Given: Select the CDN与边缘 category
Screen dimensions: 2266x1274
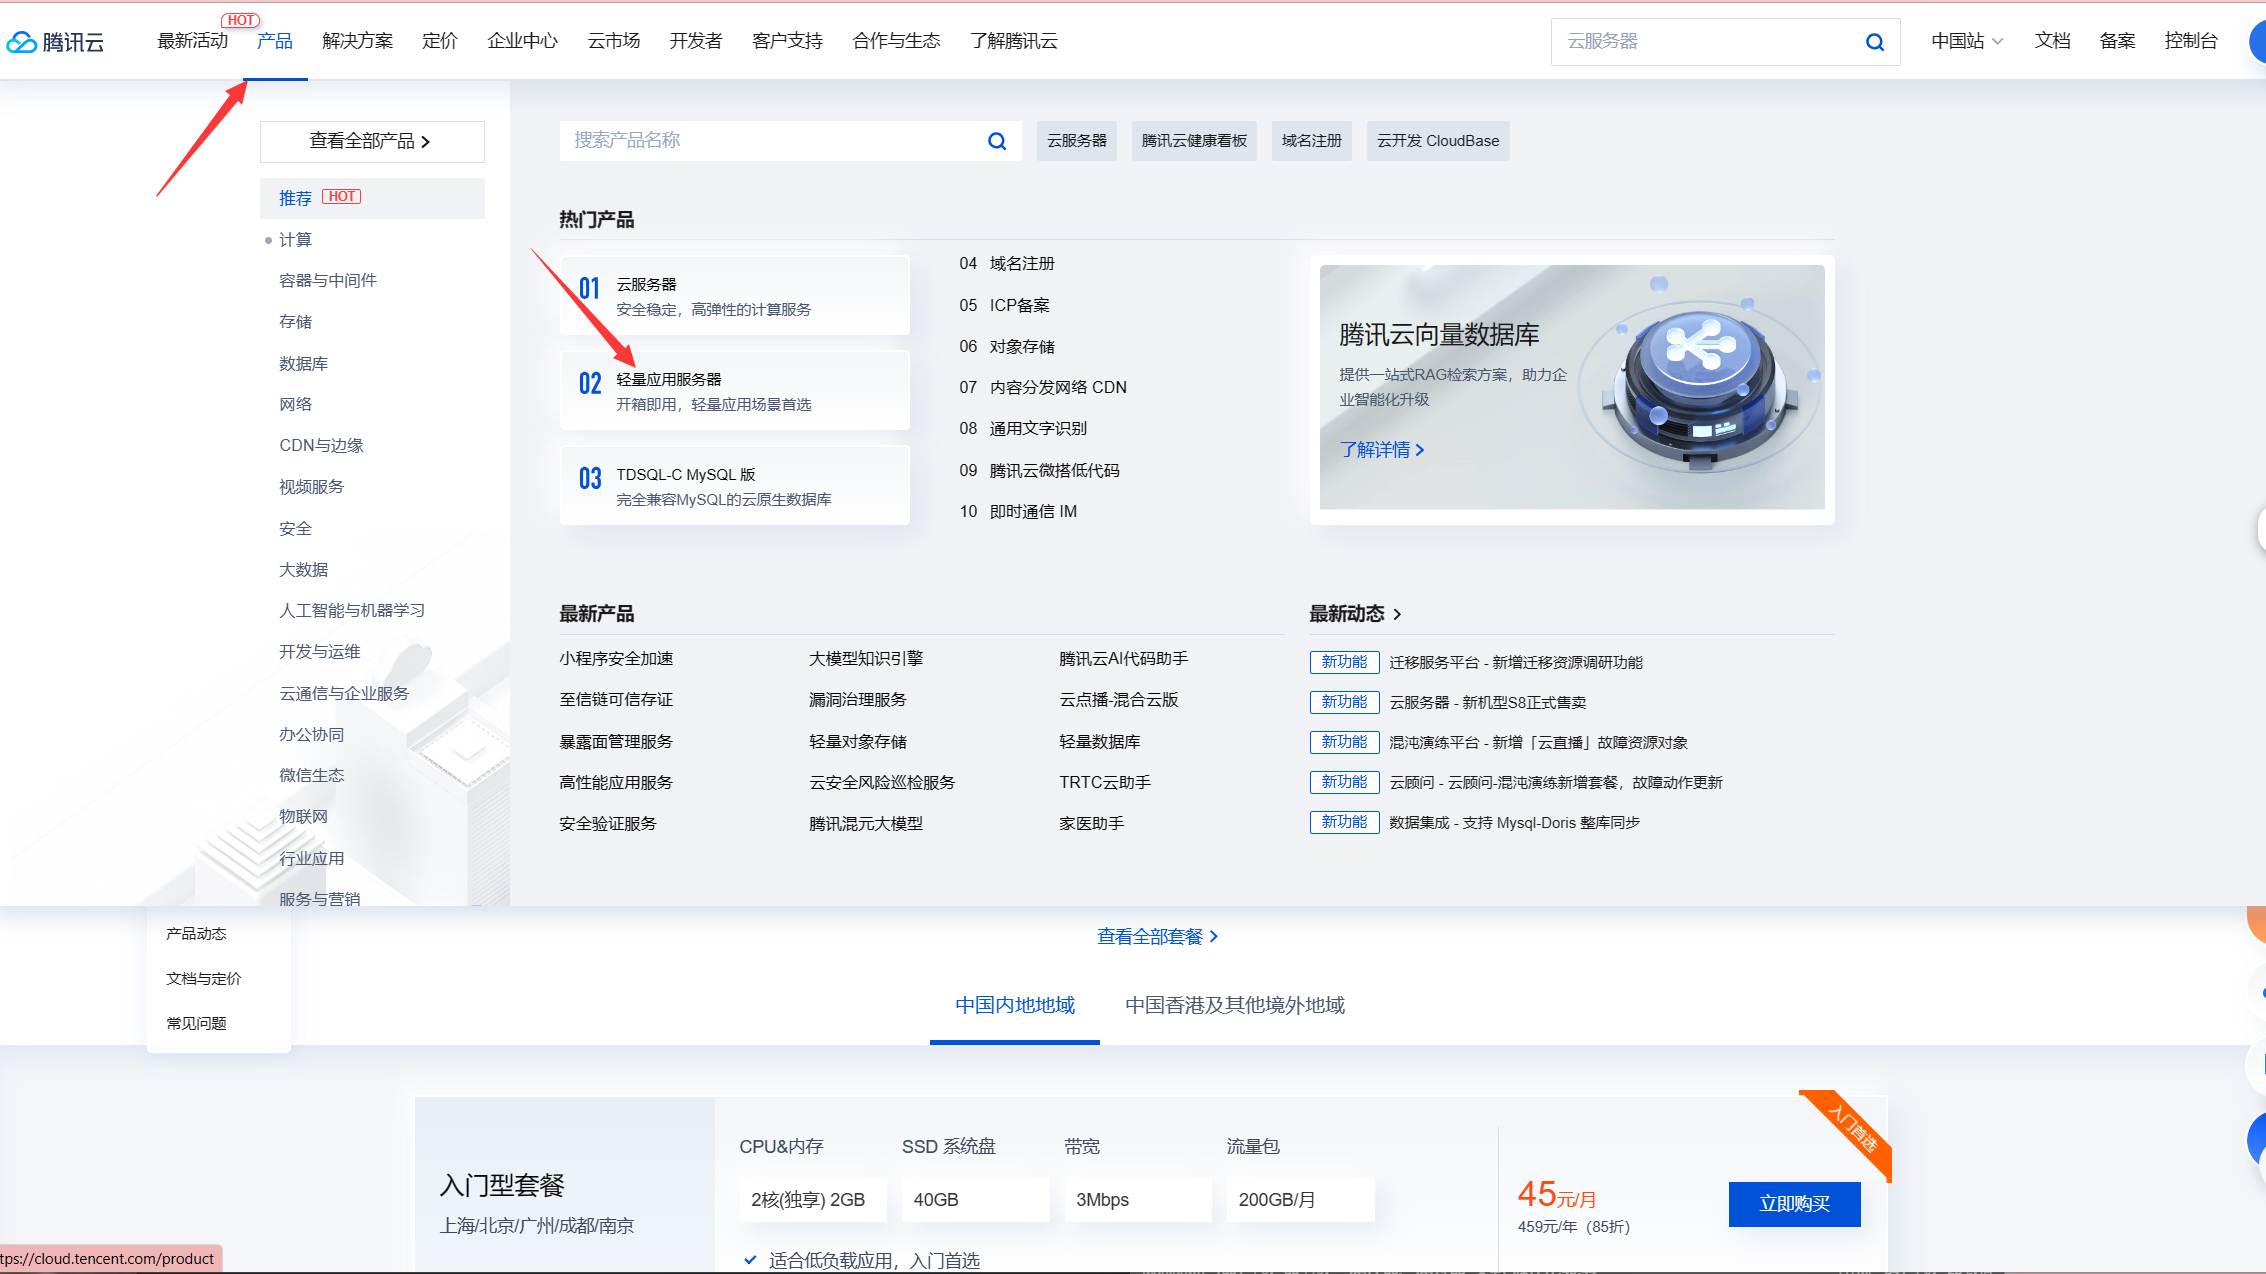Looking at the screenshot, I should point(321,446).
